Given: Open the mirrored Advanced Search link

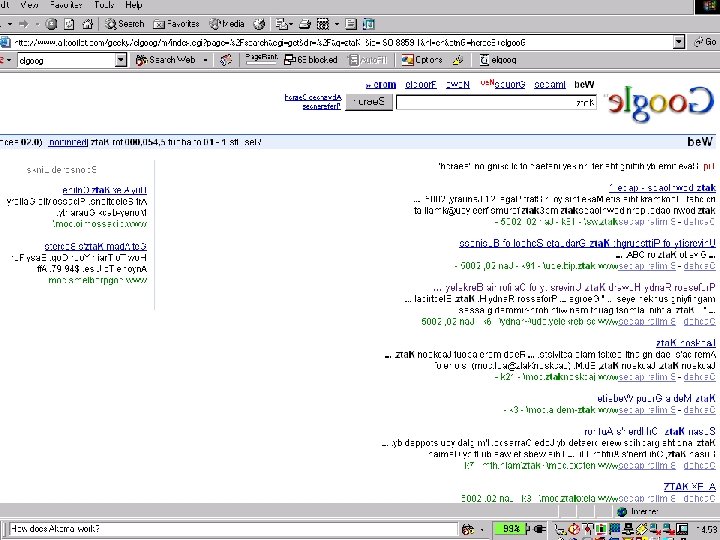Looking at the screenshot, I should (313, 97).
